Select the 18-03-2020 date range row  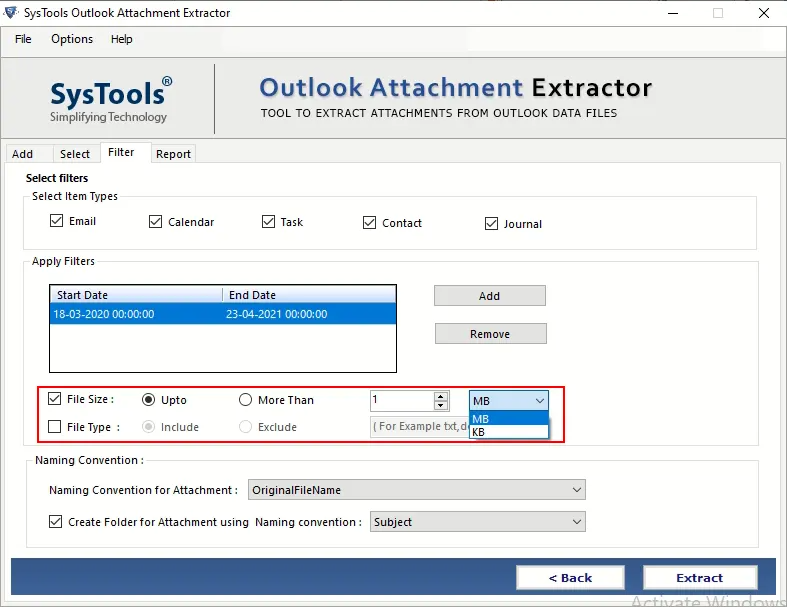[x=223, y=314]
